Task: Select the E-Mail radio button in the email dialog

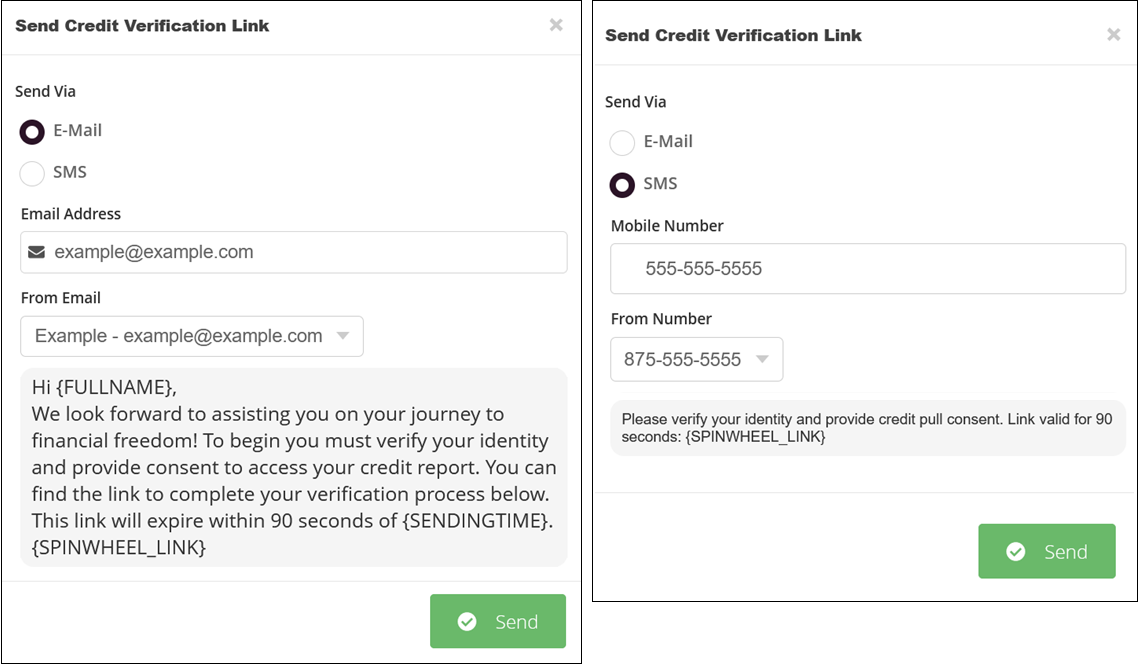Action: pyautogui.click(x=31, y=131)
